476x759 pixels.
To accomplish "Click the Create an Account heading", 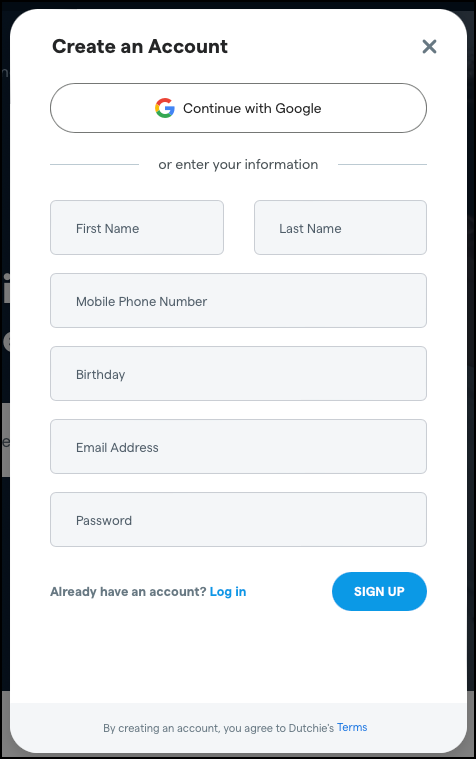I will tap(140, 46).
